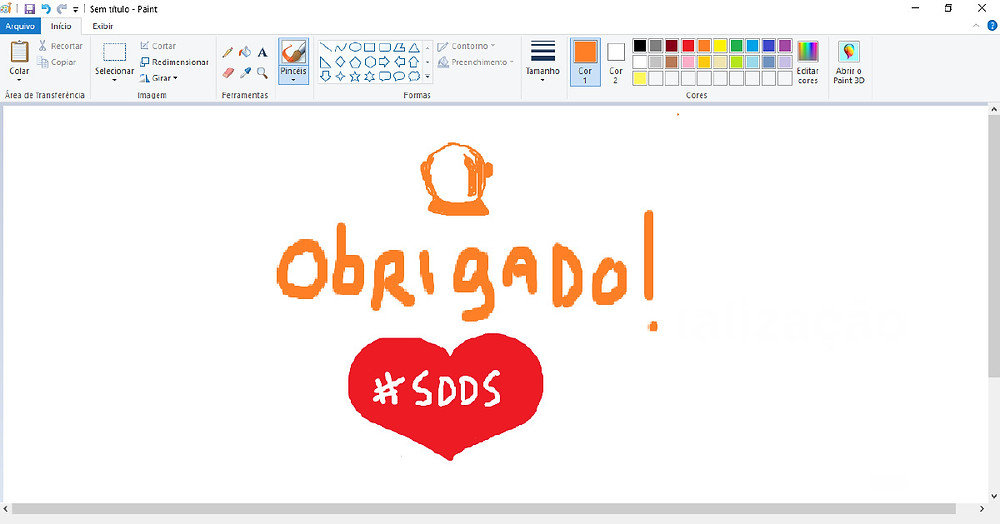Click the horizontal scrollbar right arrow
This screenshot has width=1000, height=524.
click(982, 509)
